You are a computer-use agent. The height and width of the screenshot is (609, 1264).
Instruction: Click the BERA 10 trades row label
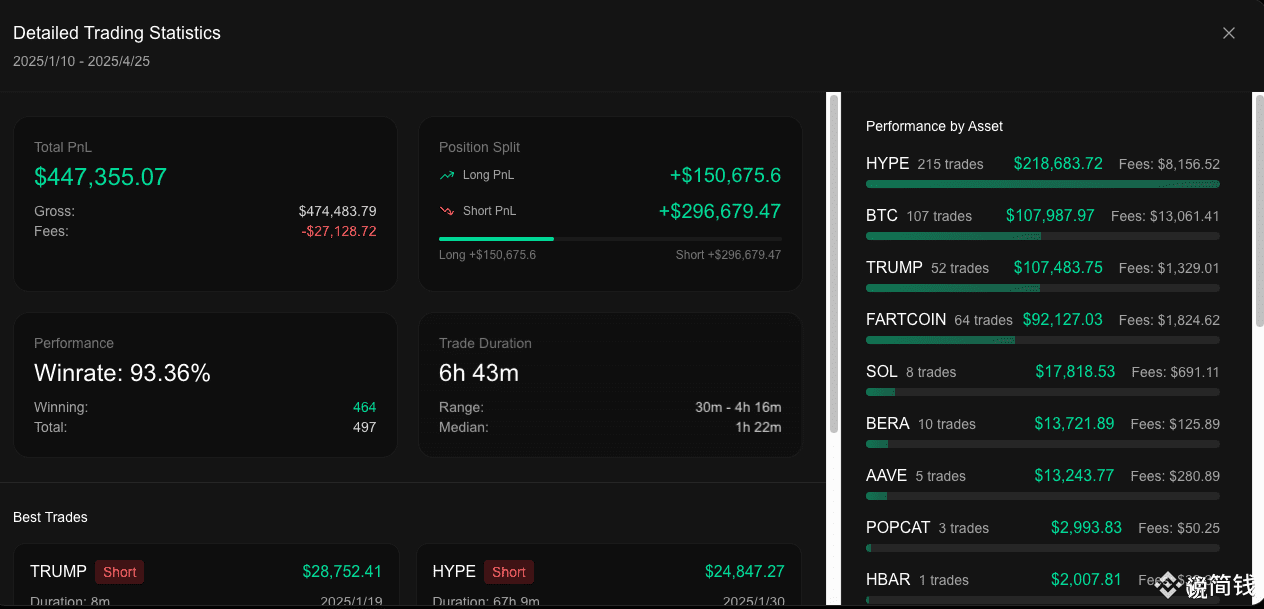point(921,423)
